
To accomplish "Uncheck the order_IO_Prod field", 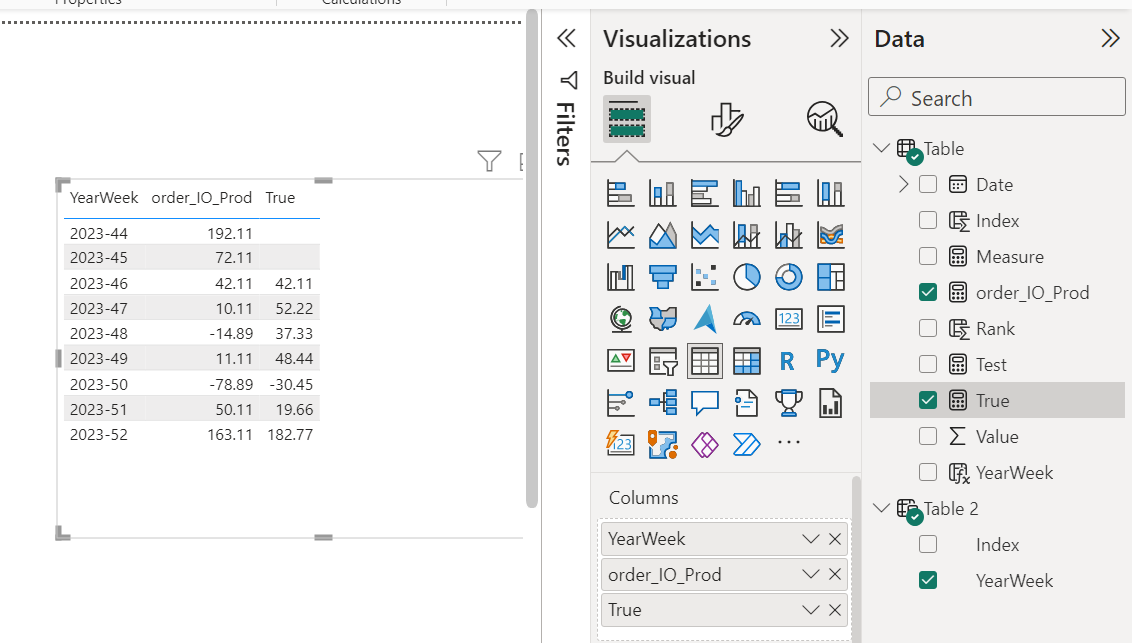I will point(928,292).
